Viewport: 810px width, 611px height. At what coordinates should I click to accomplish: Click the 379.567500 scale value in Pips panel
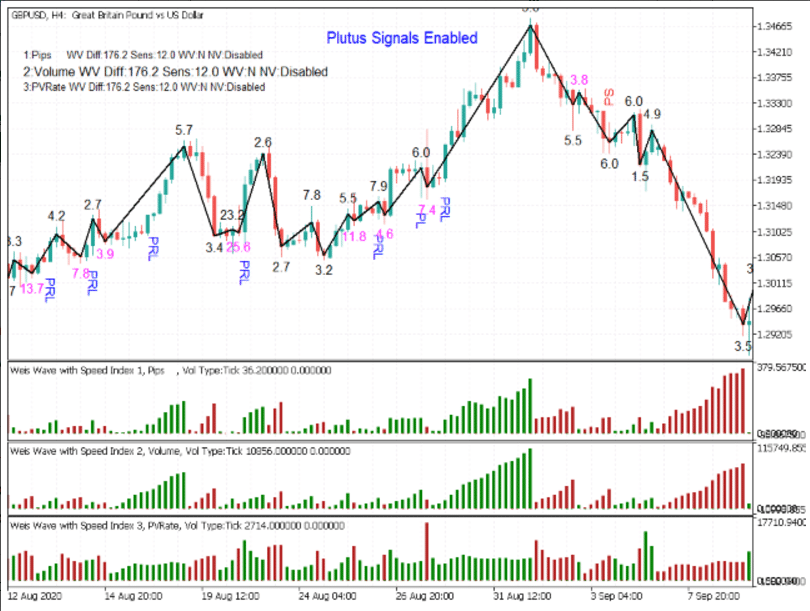[781, 366]
